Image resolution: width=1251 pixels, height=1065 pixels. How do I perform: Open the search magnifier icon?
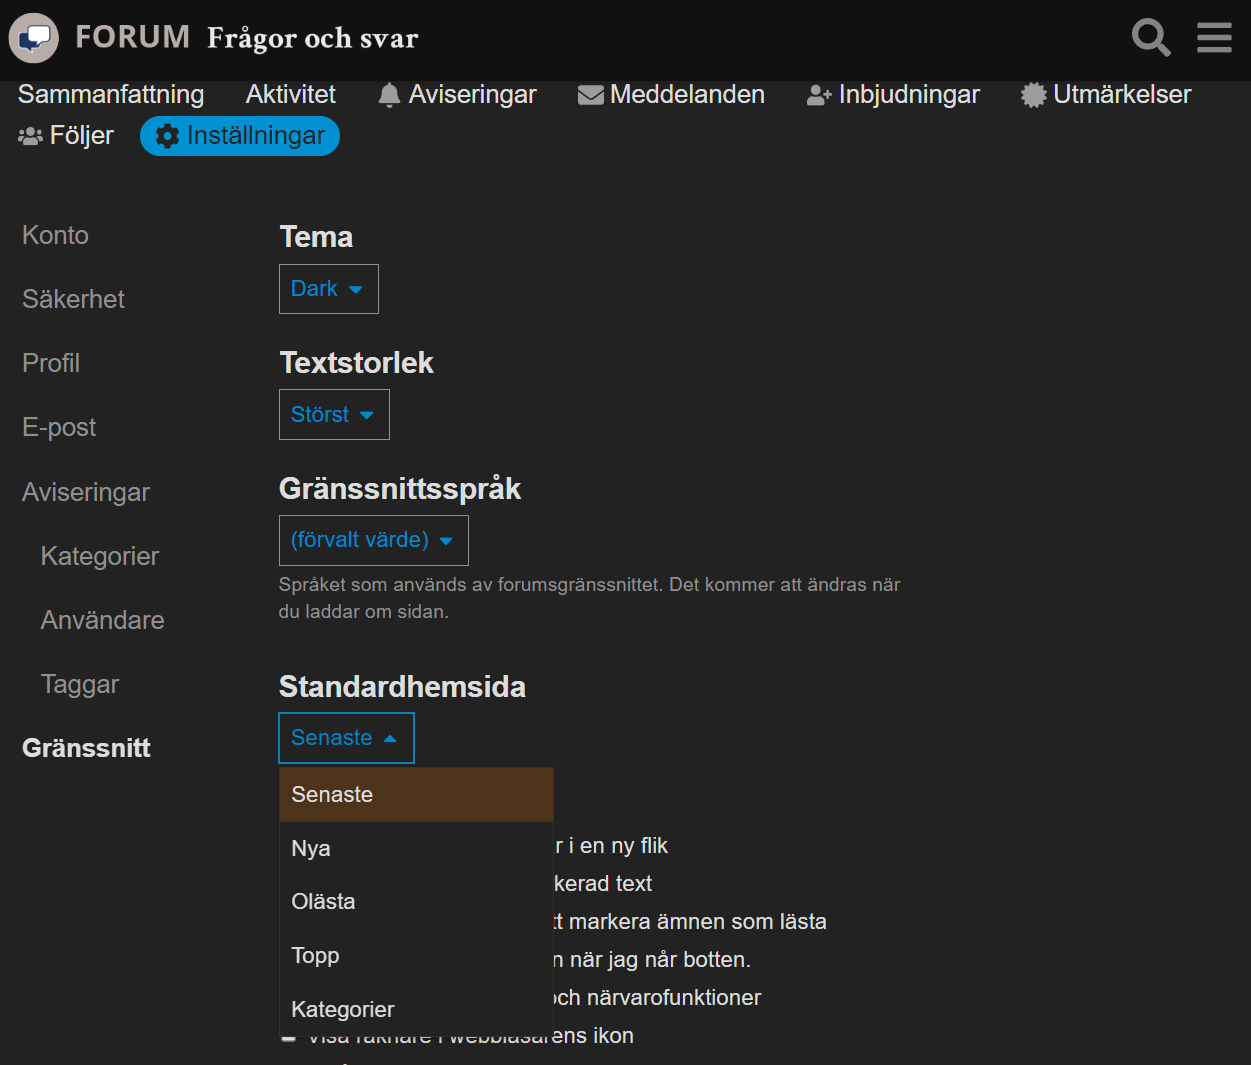coord(1150,38)
